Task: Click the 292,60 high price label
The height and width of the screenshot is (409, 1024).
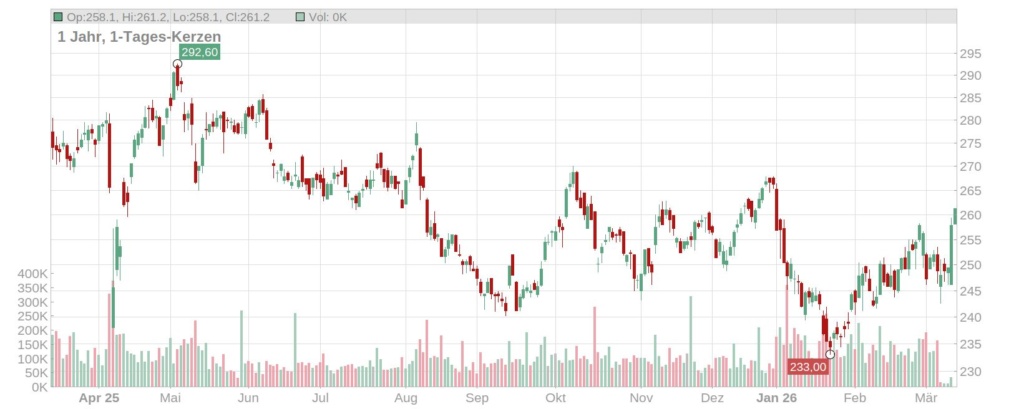Action: [198, 52]
